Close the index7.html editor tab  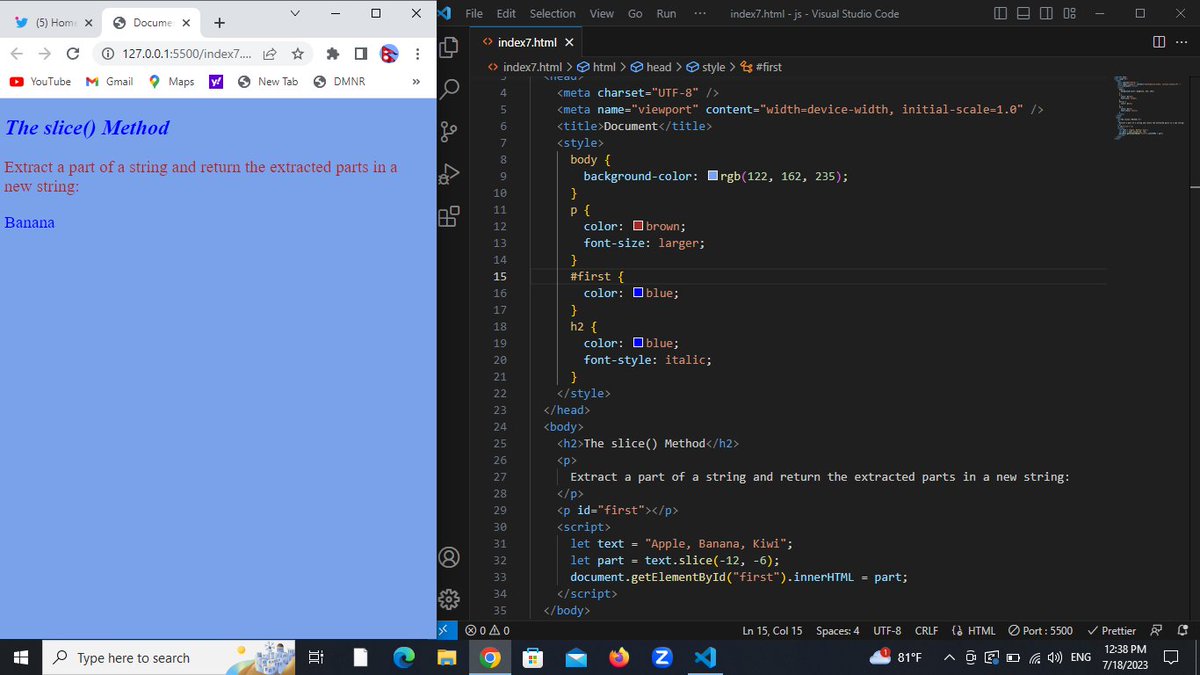(569, 42)
